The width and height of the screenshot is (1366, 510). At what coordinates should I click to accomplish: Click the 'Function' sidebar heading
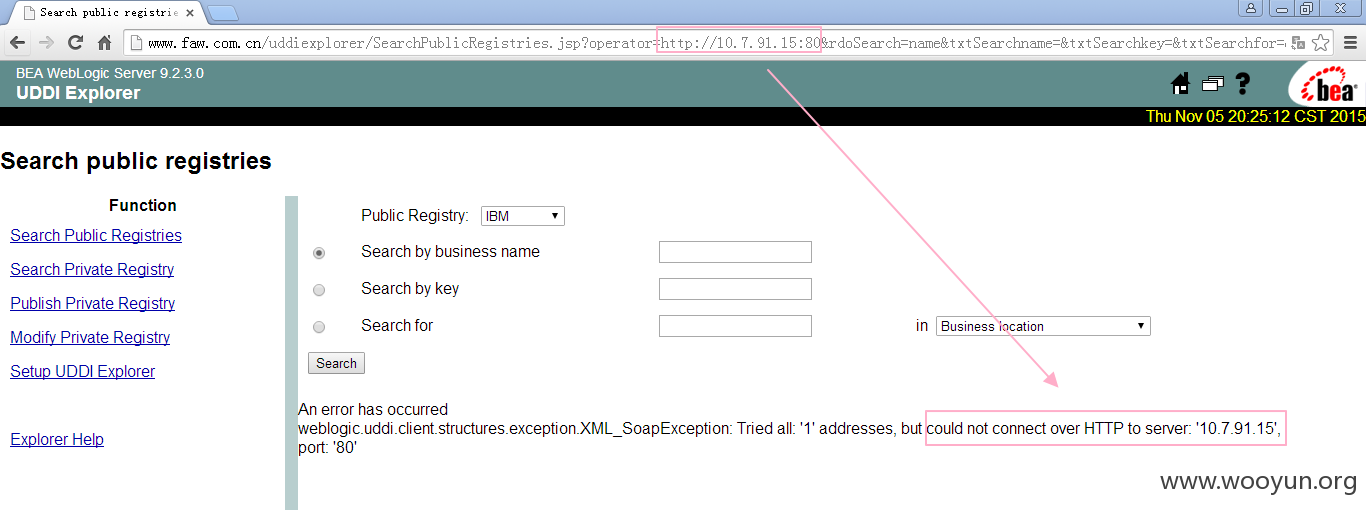coord(143,206)
